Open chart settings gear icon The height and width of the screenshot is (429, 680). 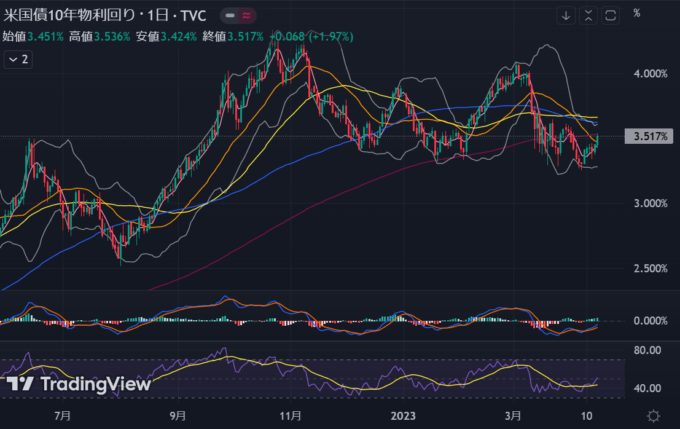pyautogui.click(x=652, y=414)
